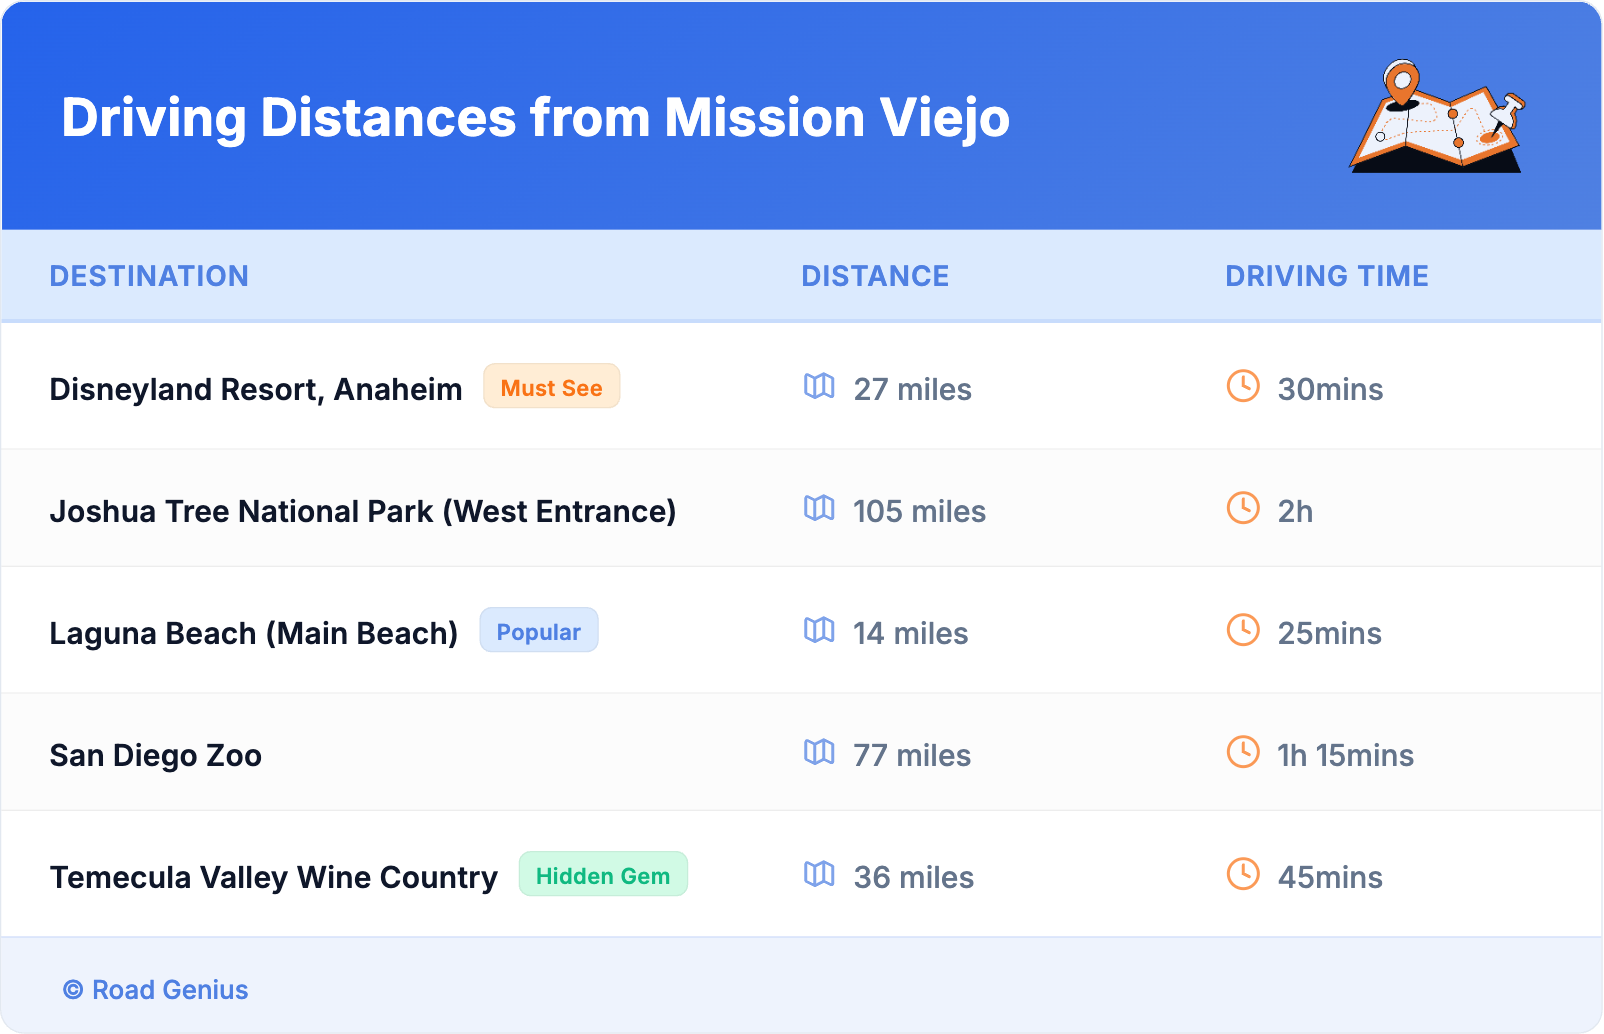Click the Distance column header

(x=875, y=276)
